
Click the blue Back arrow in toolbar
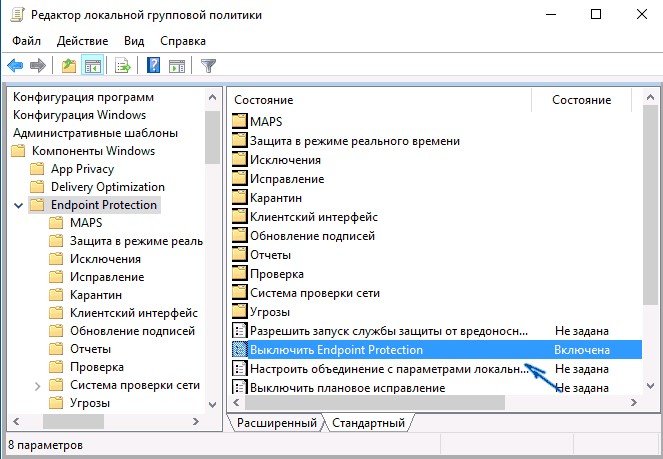(16, 66)
